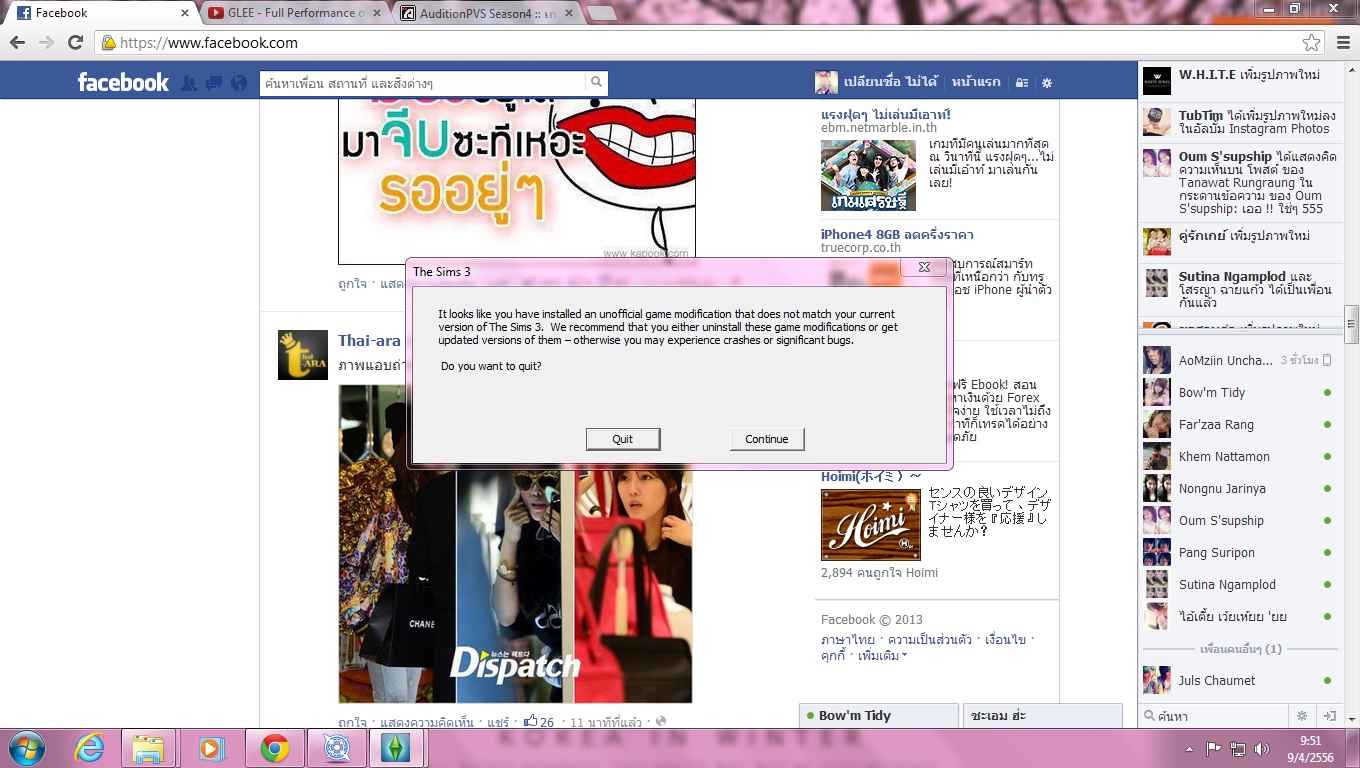Bookmark this page with the star icon

[x=1311, y=42]
